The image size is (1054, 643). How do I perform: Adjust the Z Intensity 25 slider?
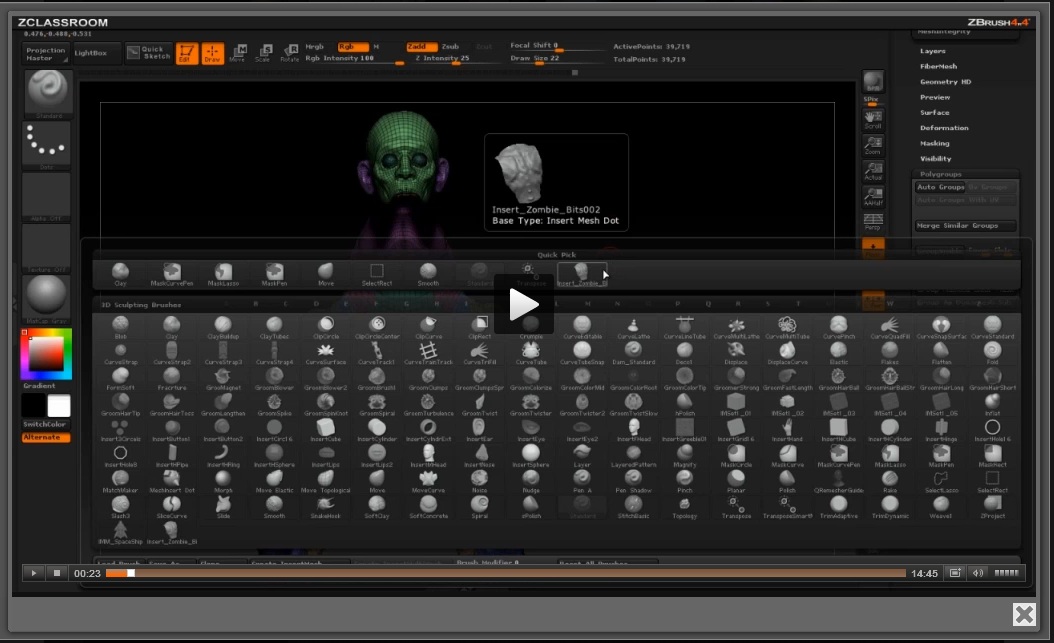coord(444,59)
